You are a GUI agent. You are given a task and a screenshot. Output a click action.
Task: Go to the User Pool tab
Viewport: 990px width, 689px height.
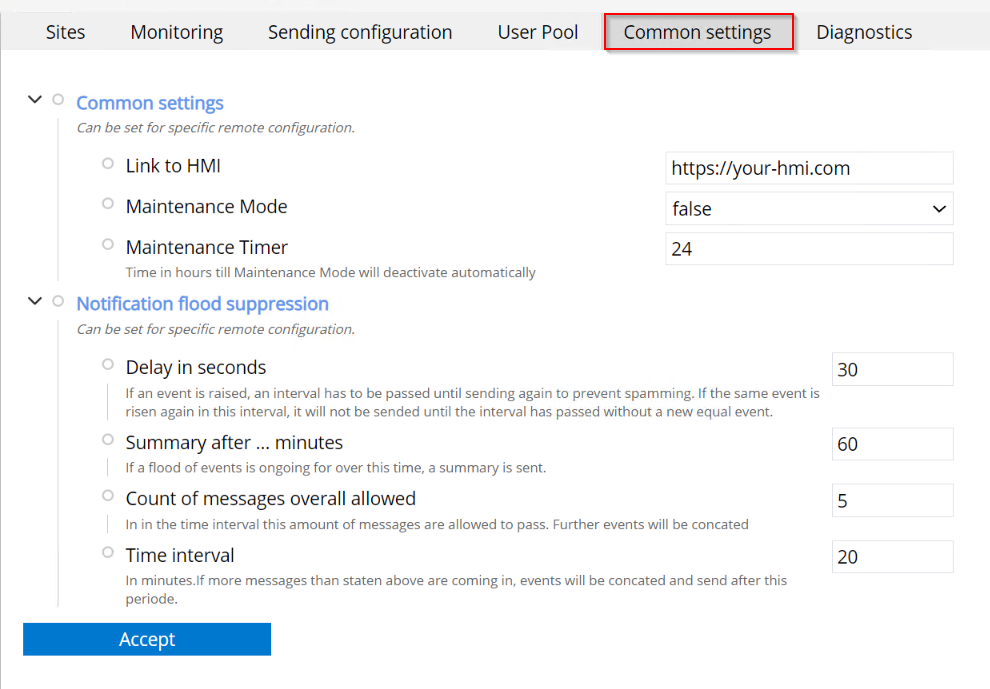538,32
